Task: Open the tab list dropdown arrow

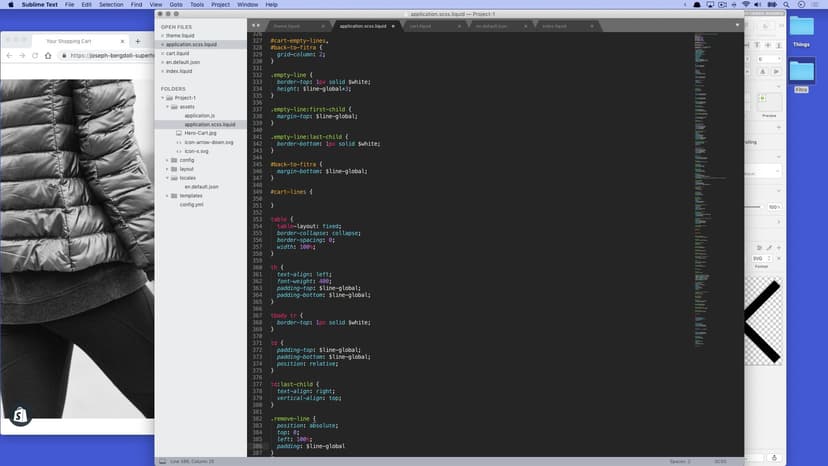Action: tap(736, 25)
